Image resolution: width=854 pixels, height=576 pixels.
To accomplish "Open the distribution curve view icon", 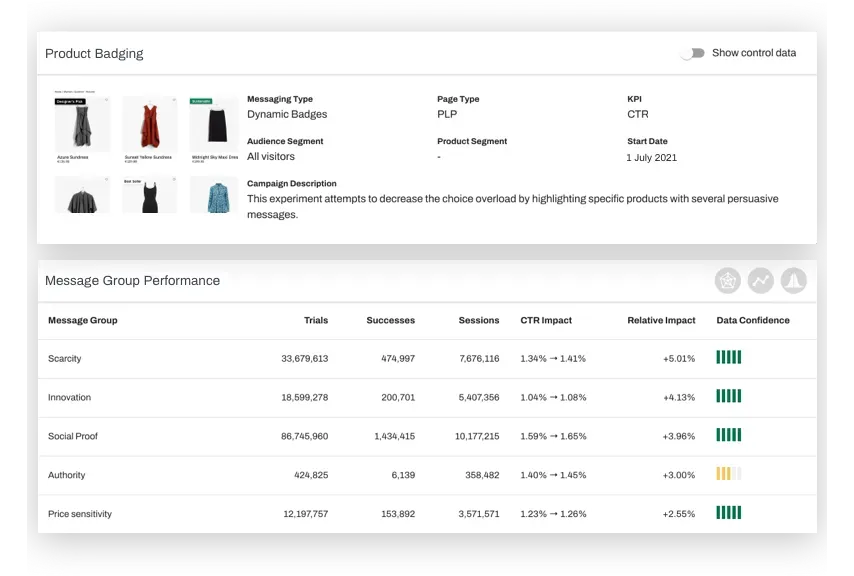I will pyautogui.click(x=794, y=281).
